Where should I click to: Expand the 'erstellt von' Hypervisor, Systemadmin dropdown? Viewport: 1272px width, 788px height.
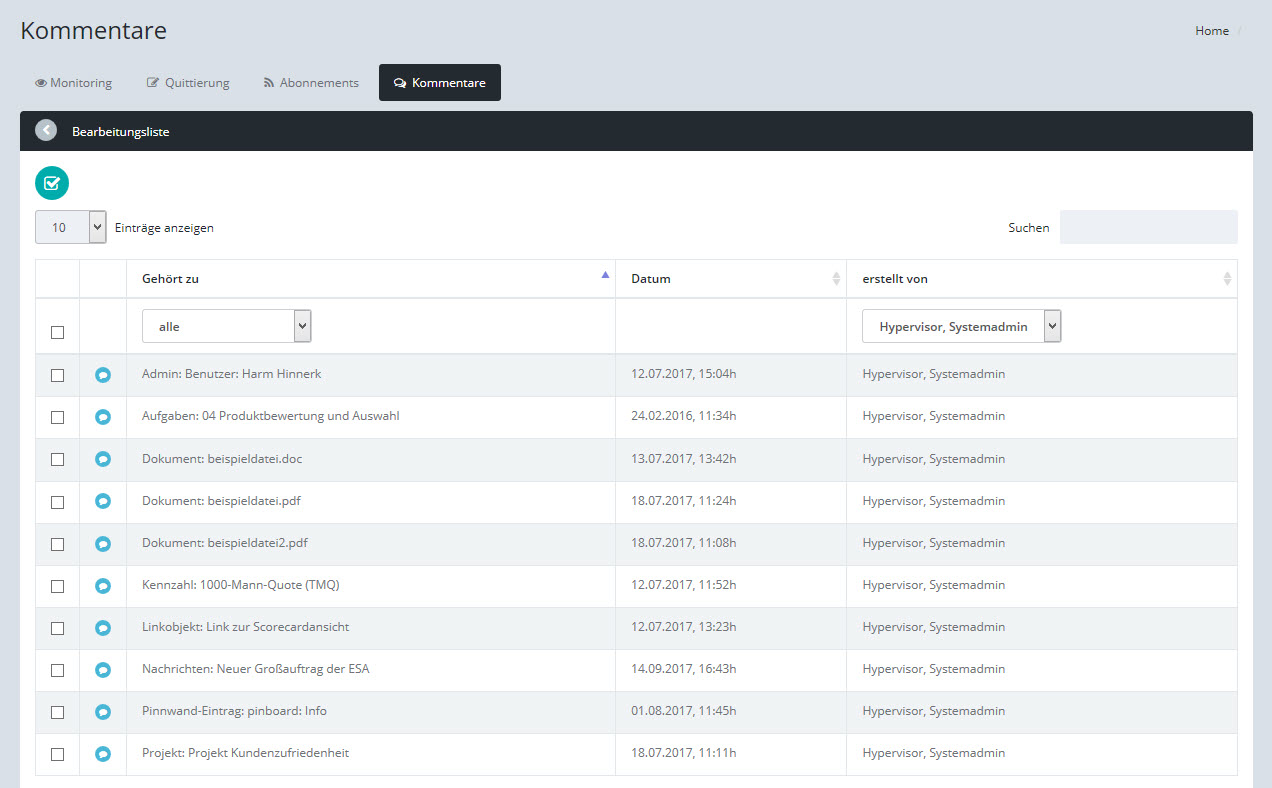961,326
